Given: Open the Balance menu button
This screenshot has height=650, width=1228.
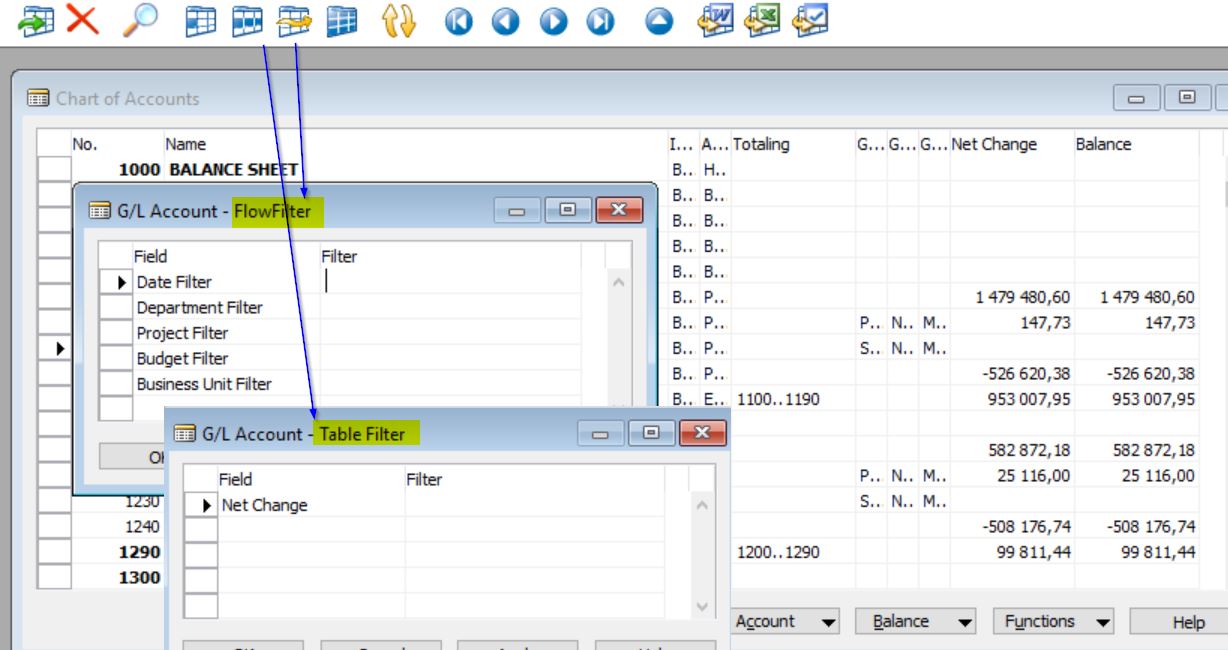Looking at the screenshot, I should [x=915, y=622].
